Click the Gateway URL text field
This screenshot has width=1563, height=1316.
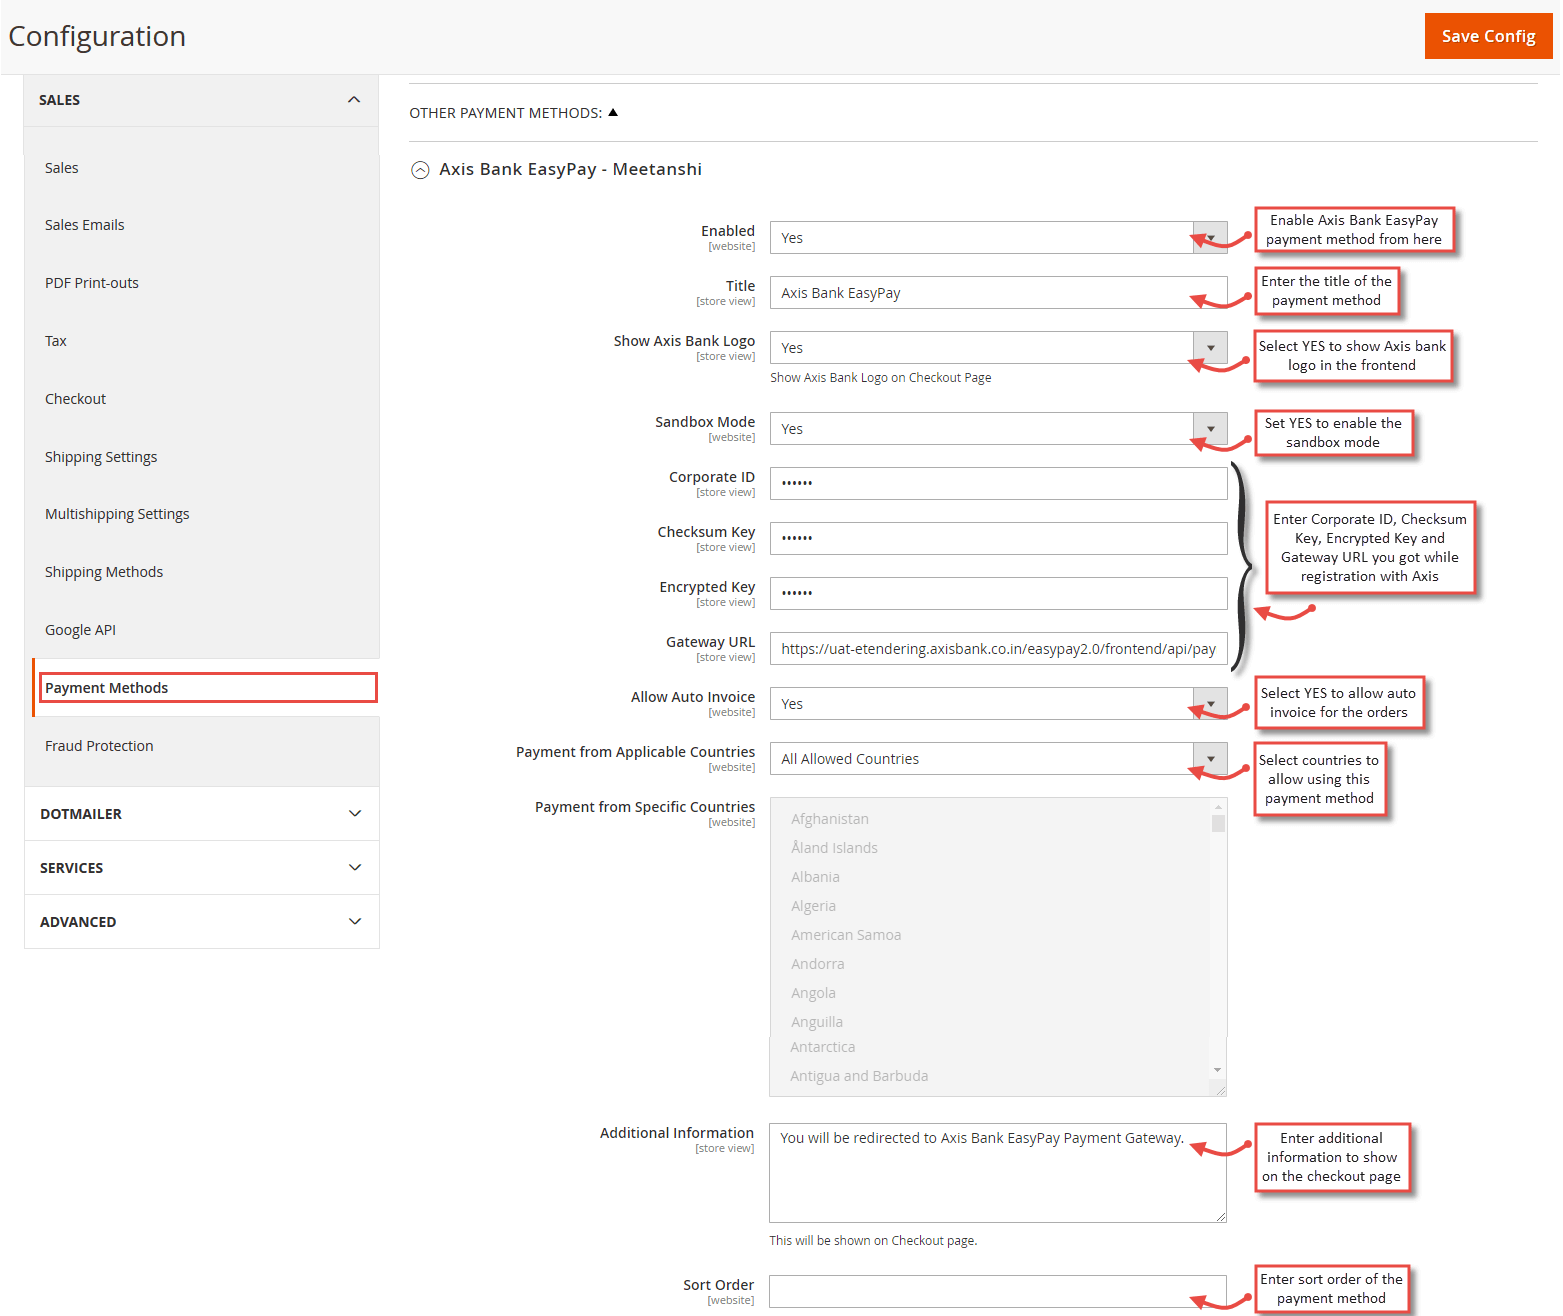(997, 648)
